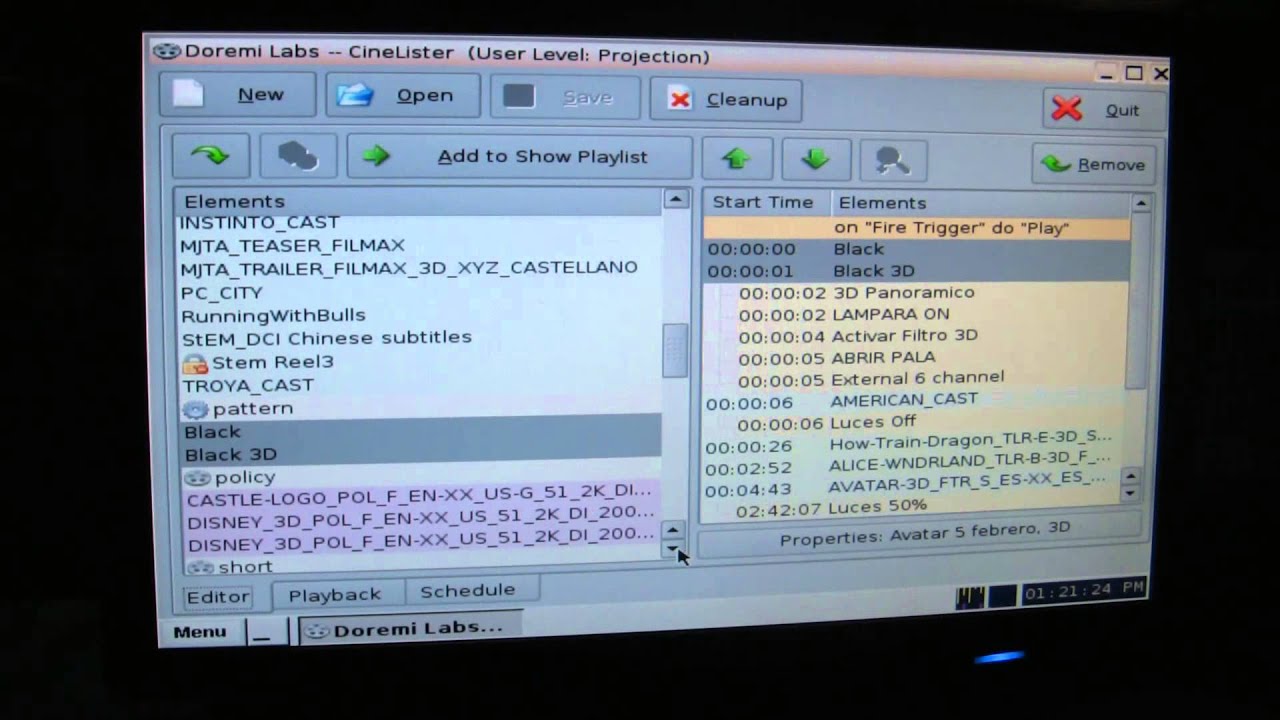Screen dimensions: 1280x720
Task: Click the grayed-out Save button
Action: [563, 97]
